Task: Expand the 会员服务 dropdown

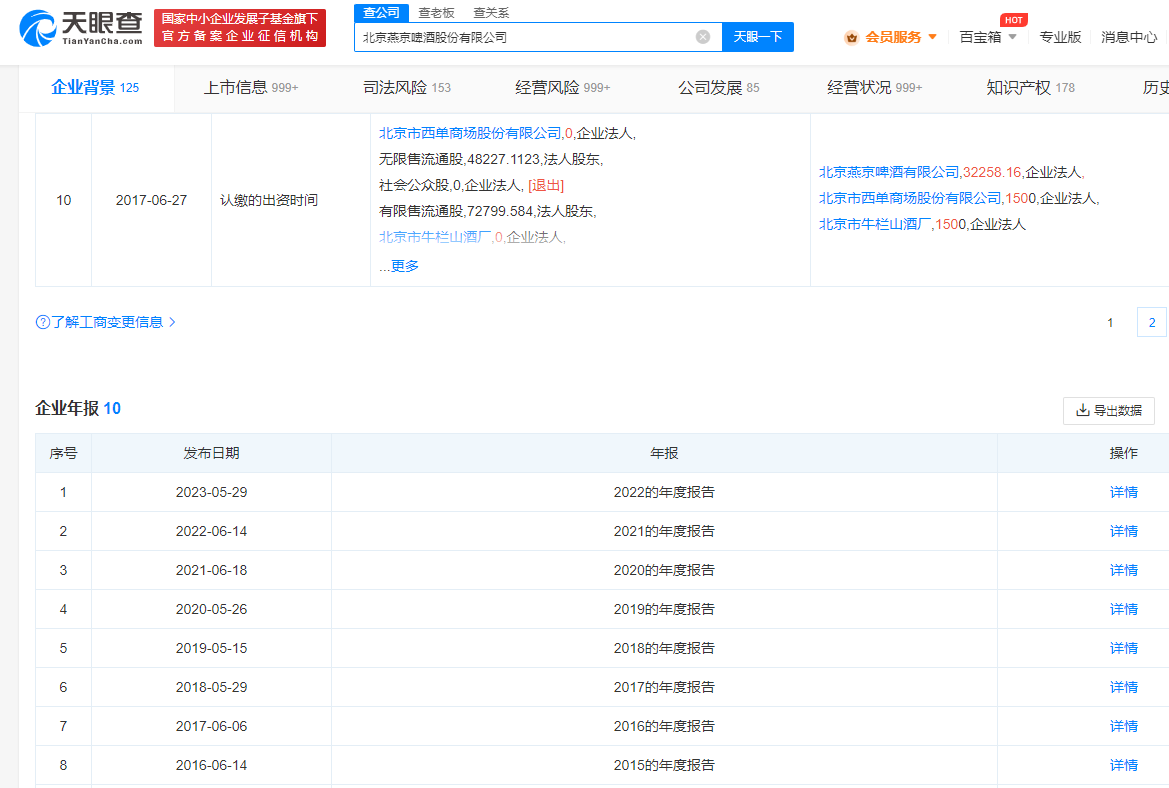Action: coord(932,37)
